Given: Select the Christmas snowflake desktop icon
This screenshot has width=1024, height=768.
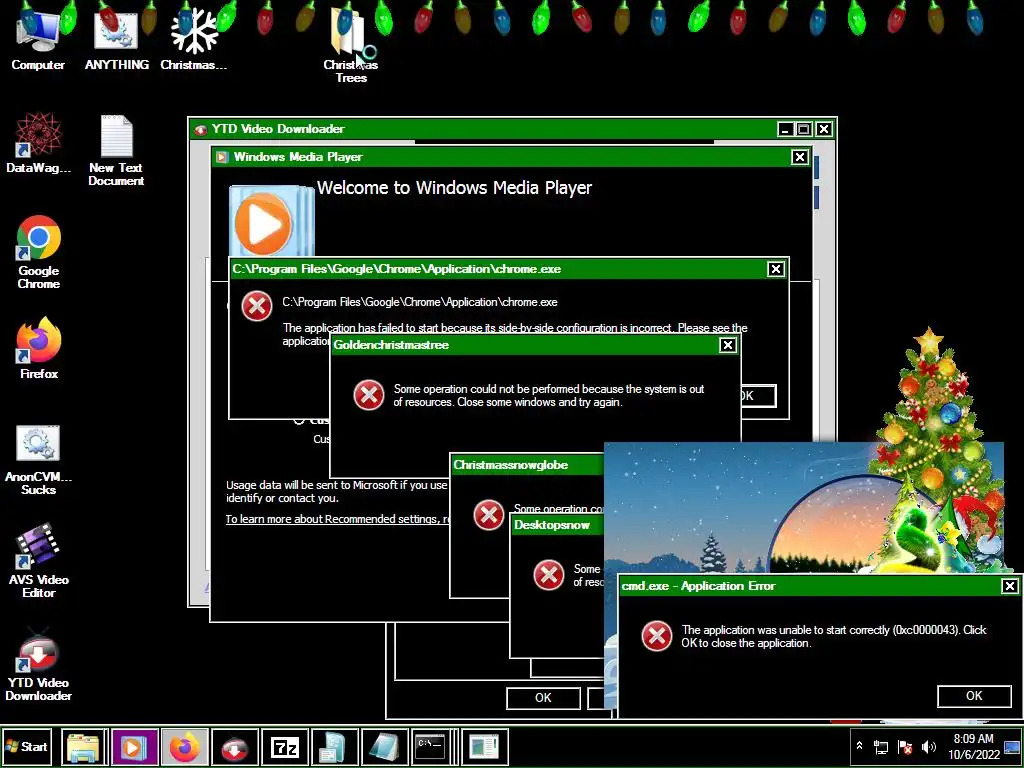Looking at the screenshot, I should click(193, 39).
